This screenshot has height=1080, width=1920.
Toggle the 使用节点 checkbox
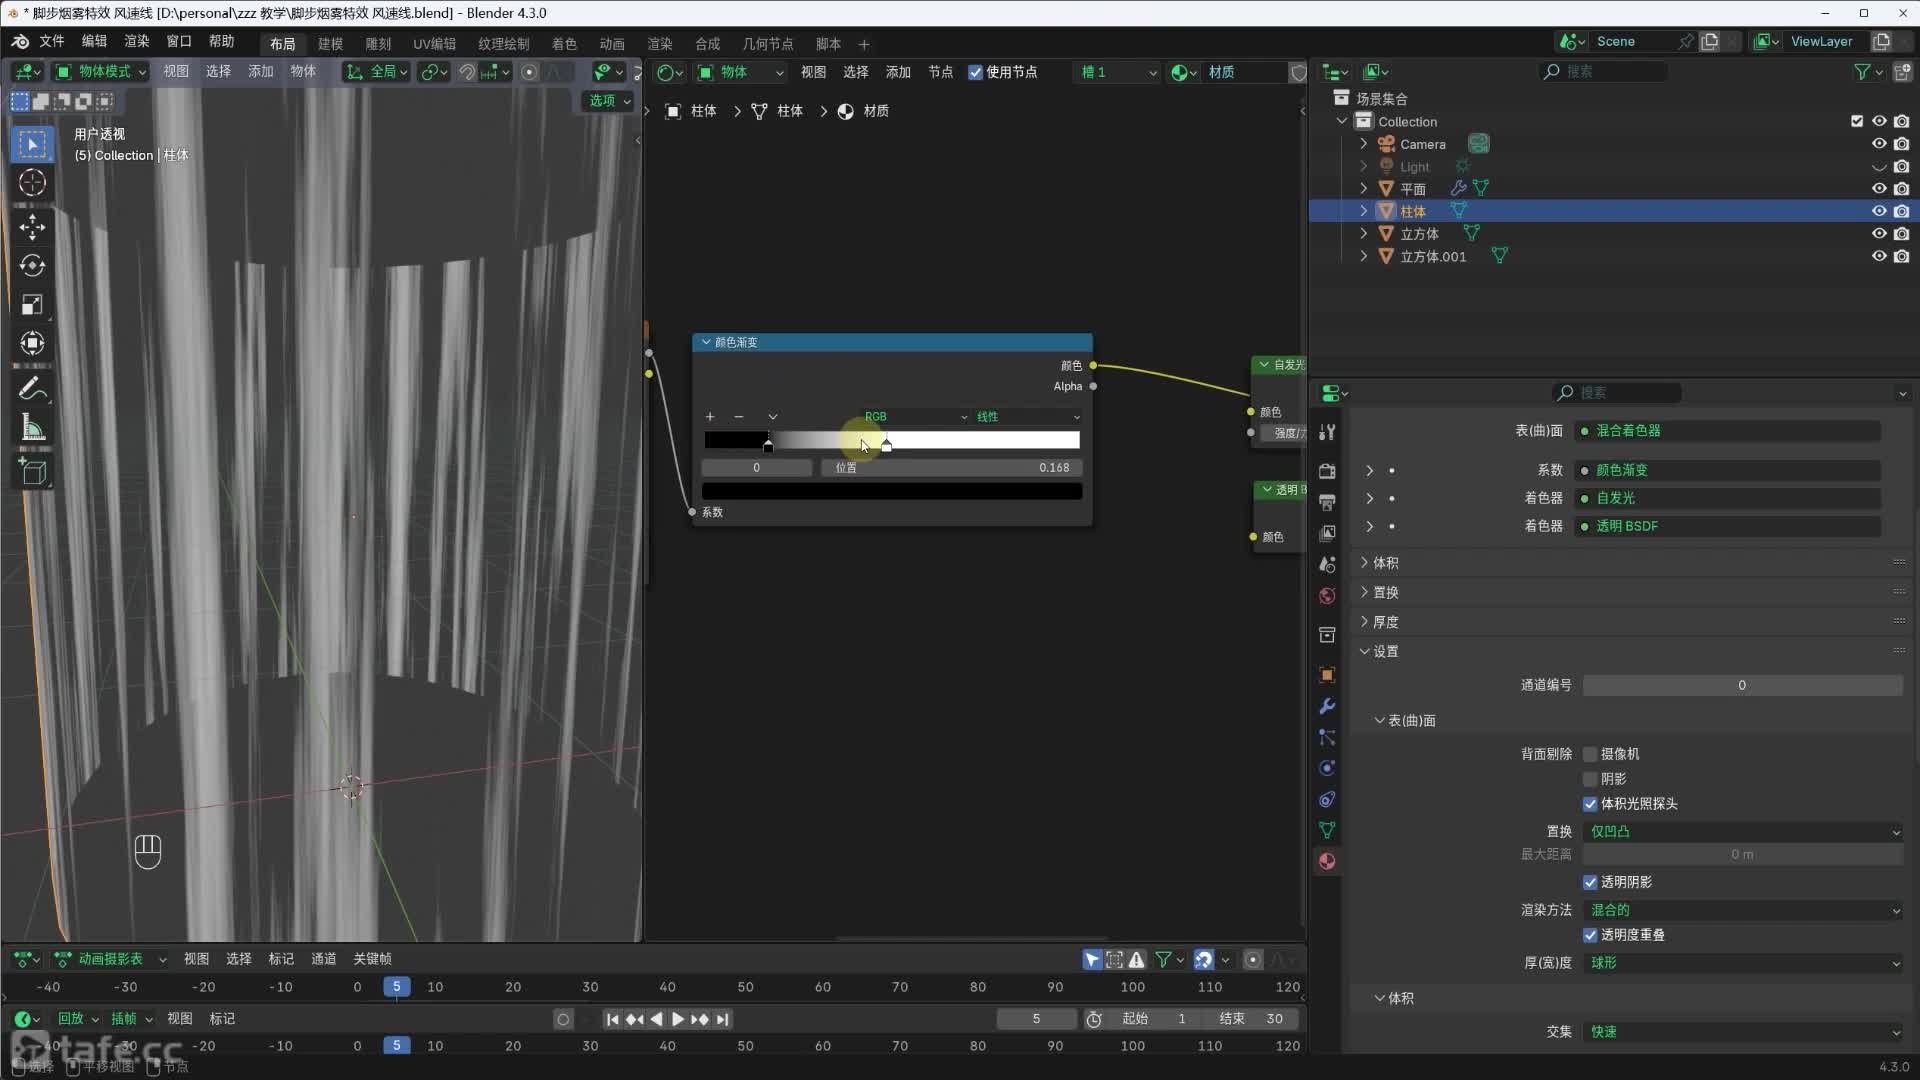[x=975, y=72]
